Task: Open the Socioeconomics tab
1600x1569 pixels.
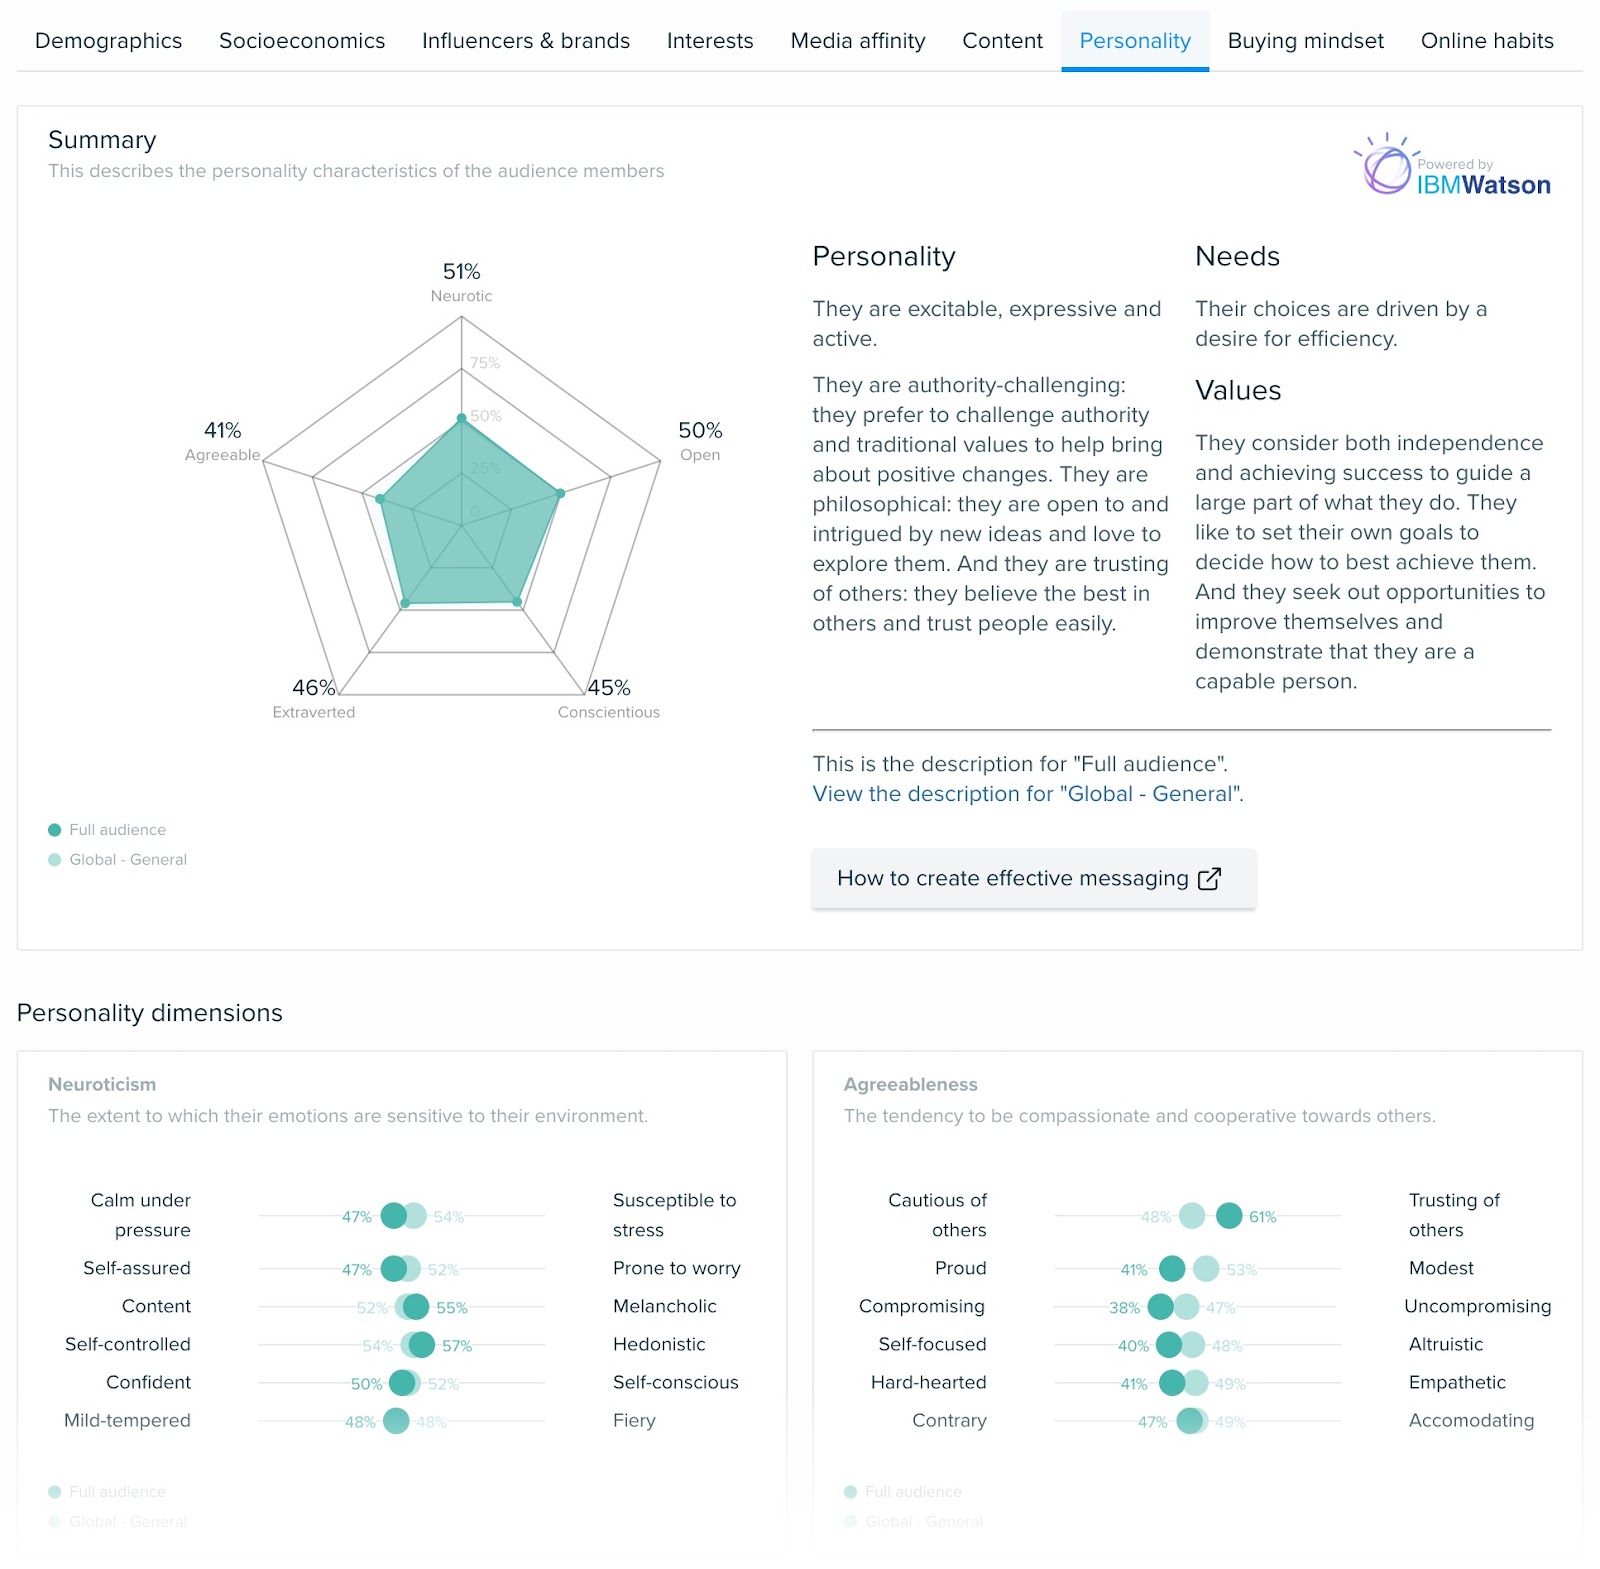Action: pyautogui.click(x=301, y=41)
